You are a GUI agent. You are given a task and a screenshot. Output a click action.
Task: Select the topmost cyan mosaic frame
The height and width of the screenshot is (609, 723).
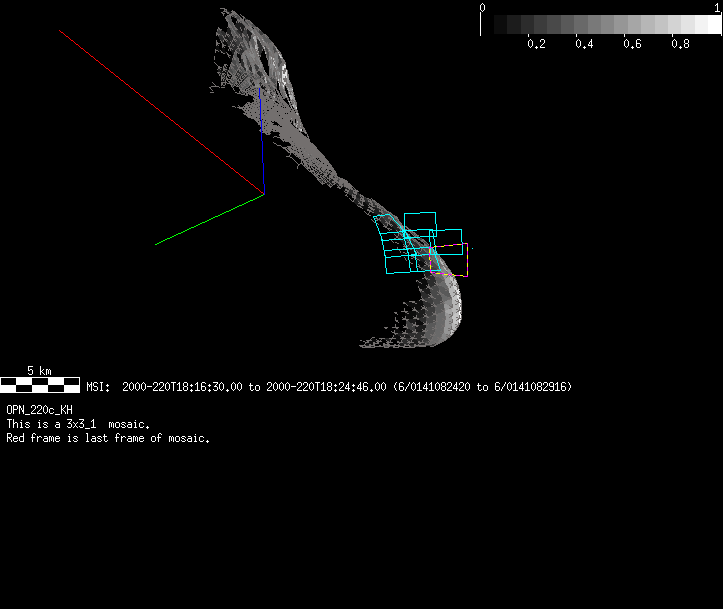coord(420,223)
